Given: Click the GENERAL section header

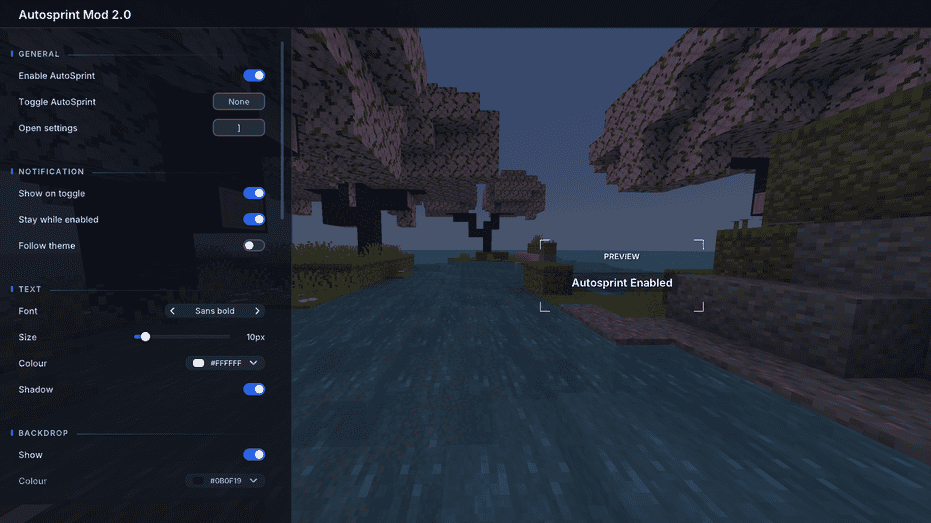Looking at the screenshot, I should click(x=39, y=53).
